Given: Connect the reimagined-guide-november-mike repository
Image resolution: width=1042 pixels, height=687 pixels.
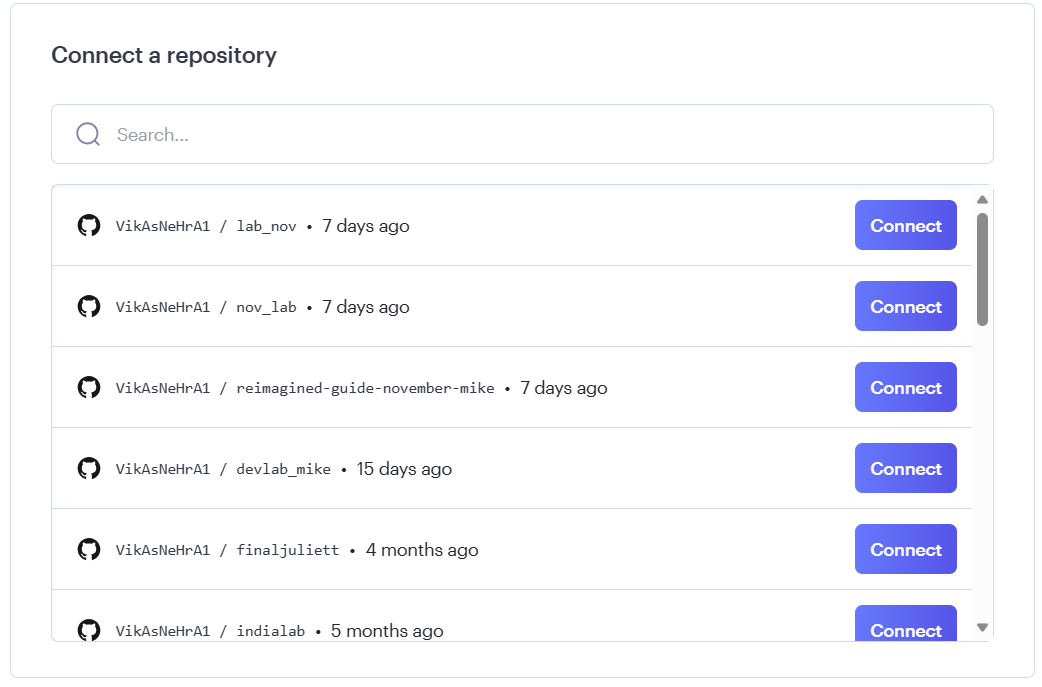Looking at the screenshot, I should pos(905,387).
